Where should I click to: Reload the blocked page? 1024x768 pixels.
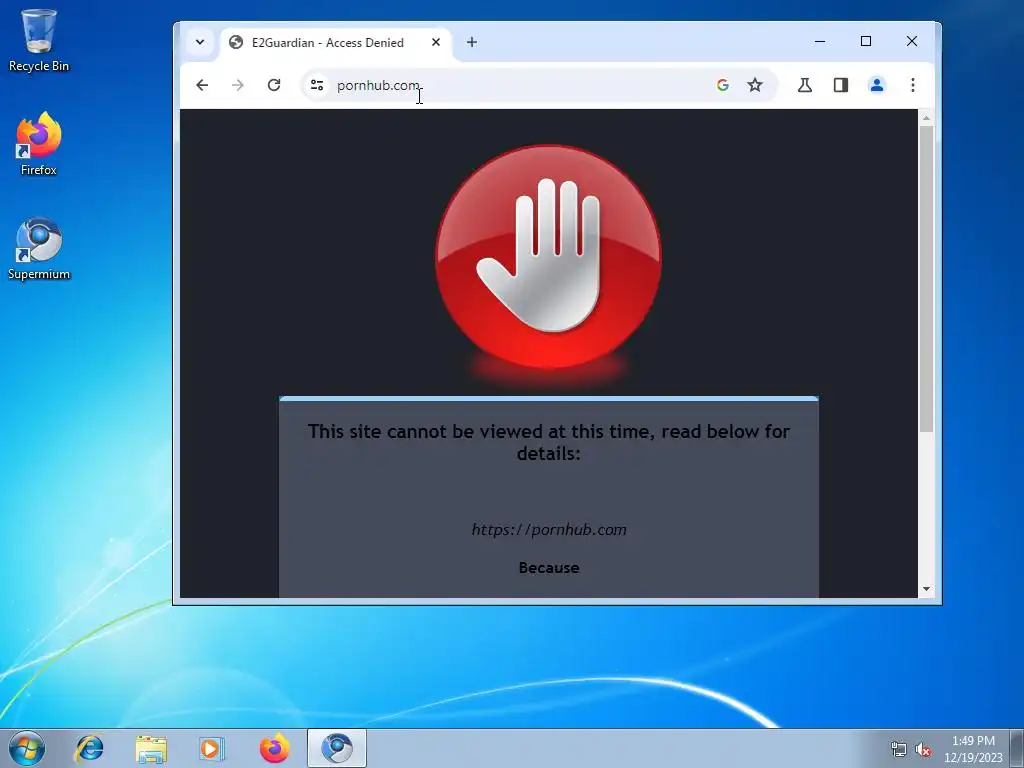274,85
